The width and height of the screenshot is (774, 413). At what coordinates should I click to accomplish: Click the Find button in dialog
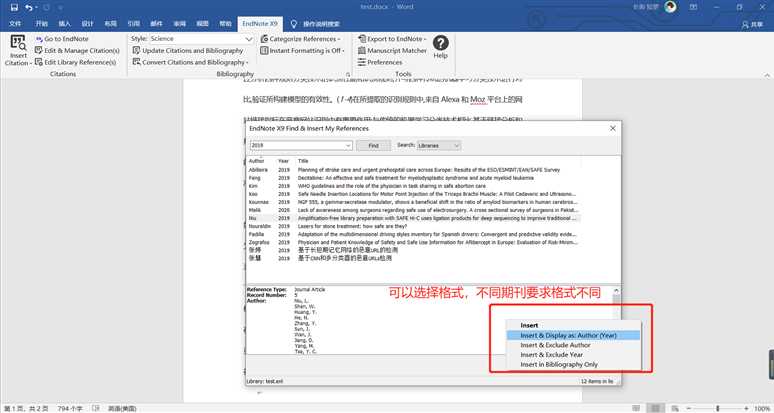coord(374,146)
